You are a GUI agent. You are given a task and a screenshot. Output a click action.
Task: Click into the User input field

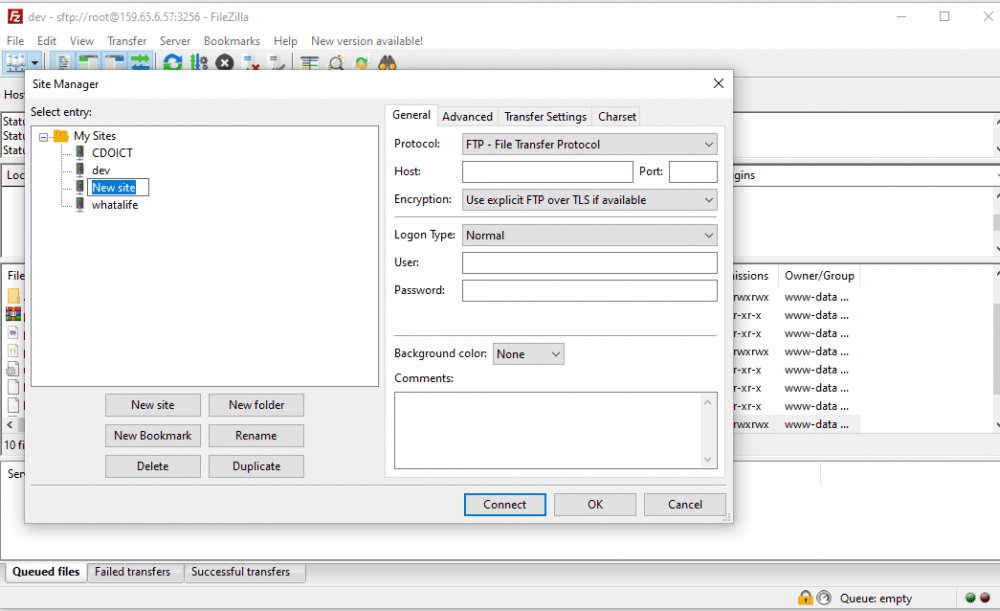click(x=589, y=263)
